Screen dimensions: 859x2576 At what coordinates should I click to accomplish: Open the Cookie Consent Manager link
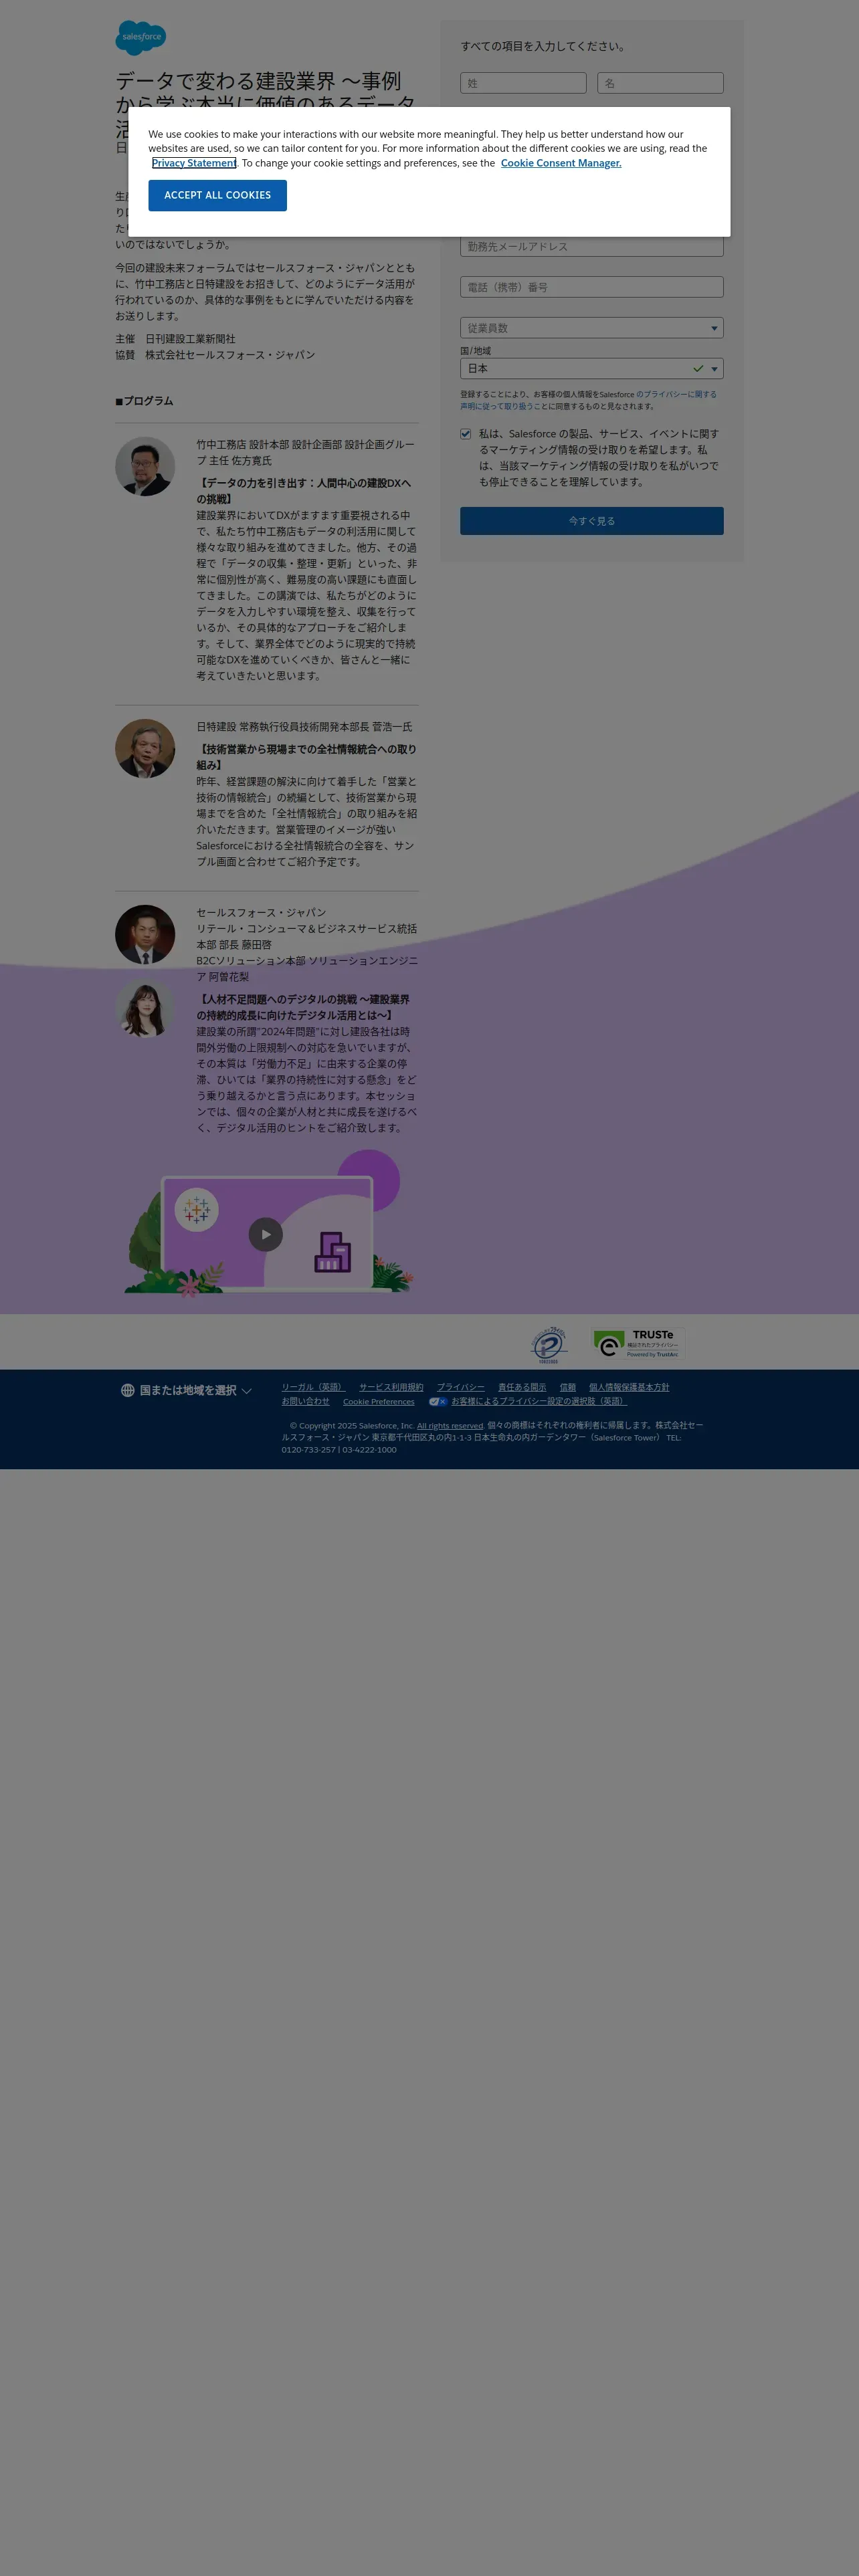tap(561, 163)
